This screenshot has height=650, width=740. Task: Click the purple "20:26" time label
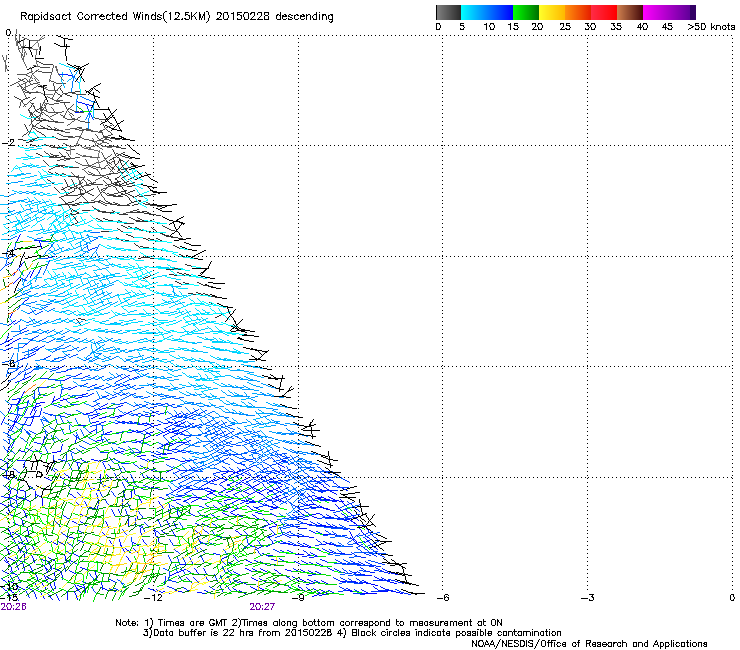(x=13, y=607)
